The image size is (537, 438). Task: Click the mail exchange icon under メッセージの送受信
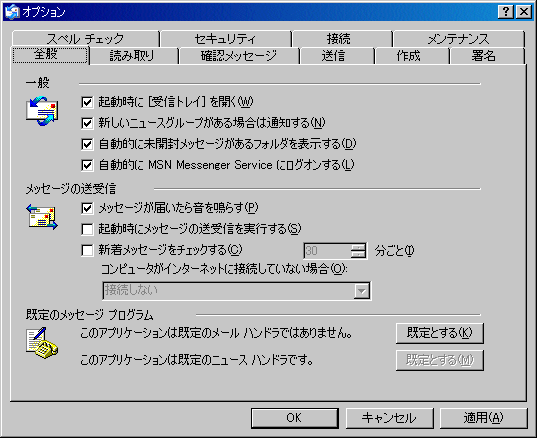(42, 217)
